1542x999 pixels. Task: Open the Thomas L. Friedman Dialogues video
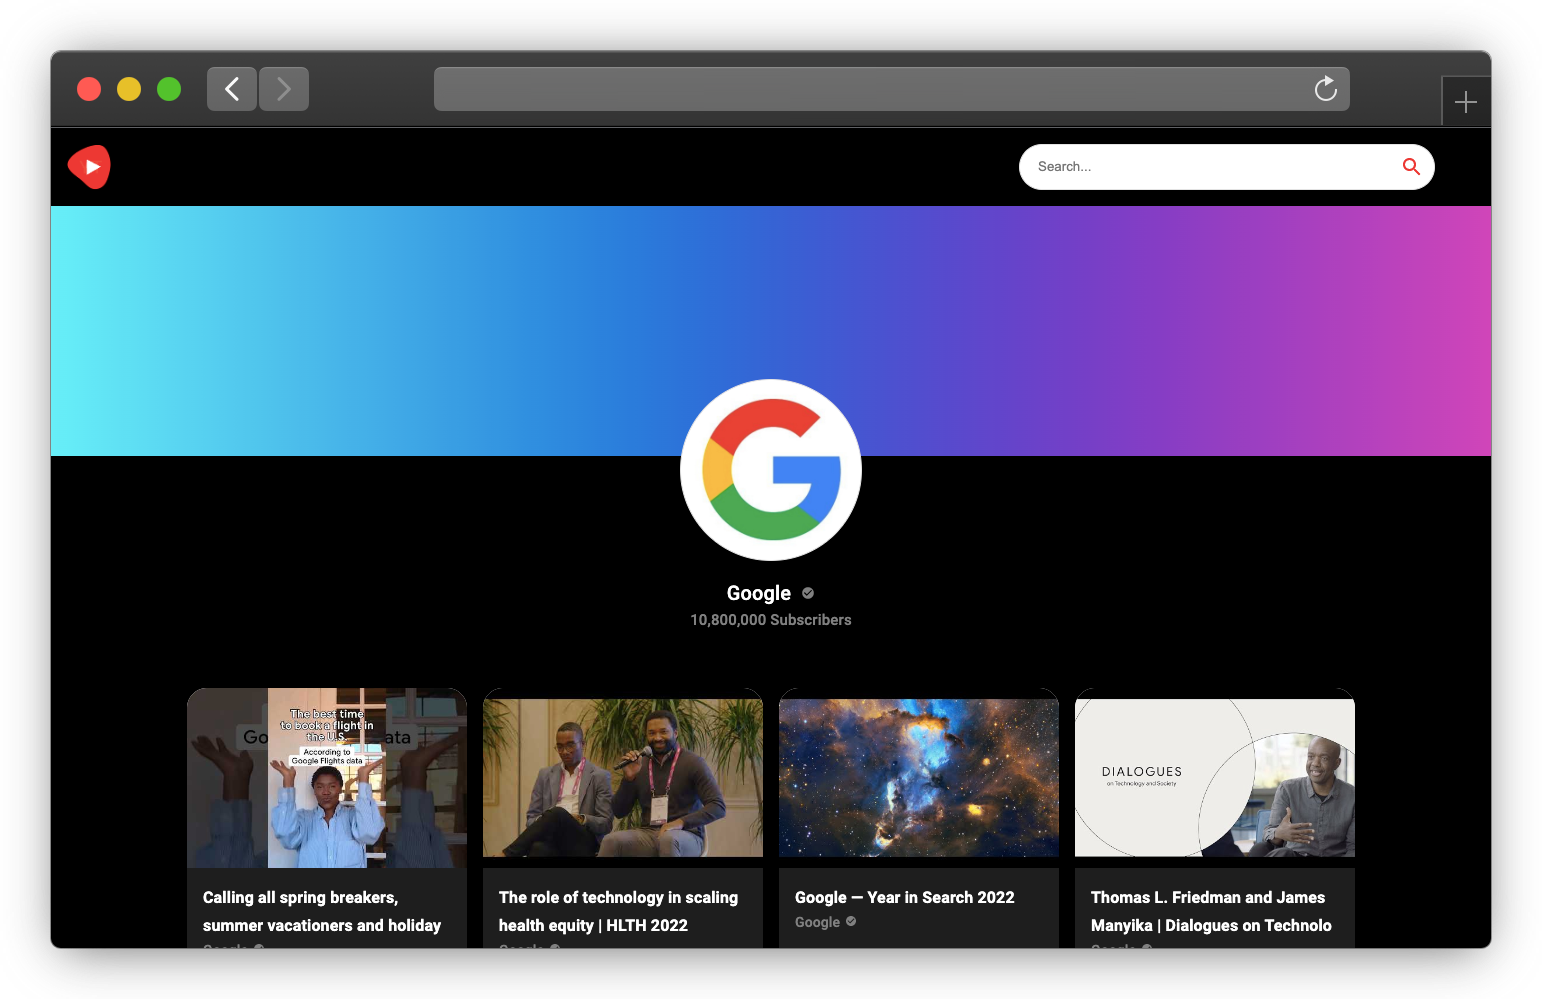point(1210,911)
